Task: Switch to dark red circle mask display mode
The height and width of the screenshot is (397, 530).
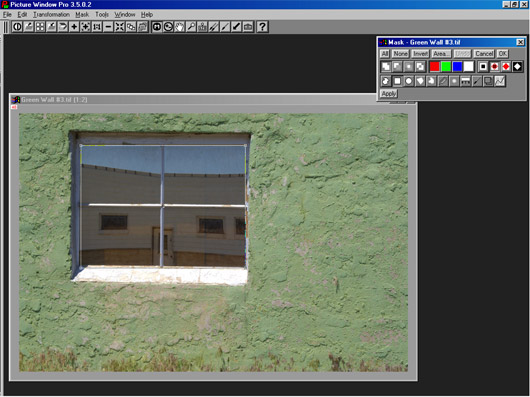Action: pyautogui.click(x=495, y=67)
